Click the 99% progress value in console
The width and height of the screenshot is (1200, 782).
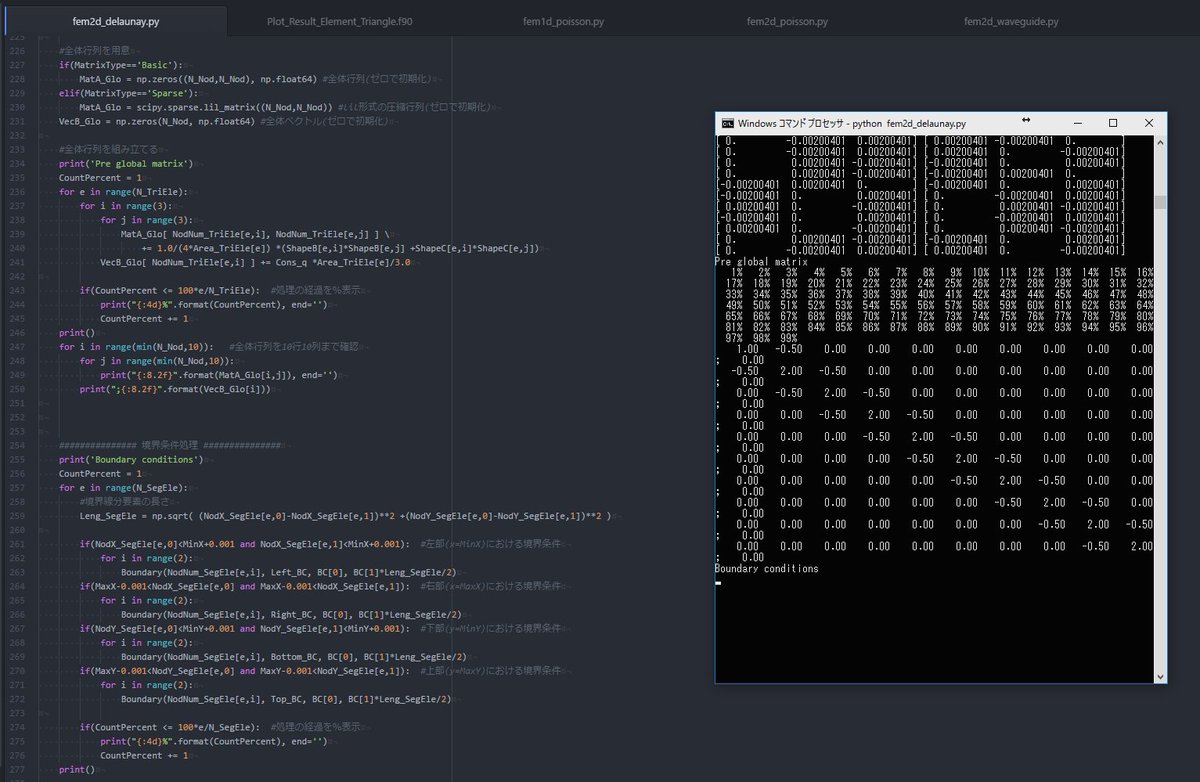789,338
